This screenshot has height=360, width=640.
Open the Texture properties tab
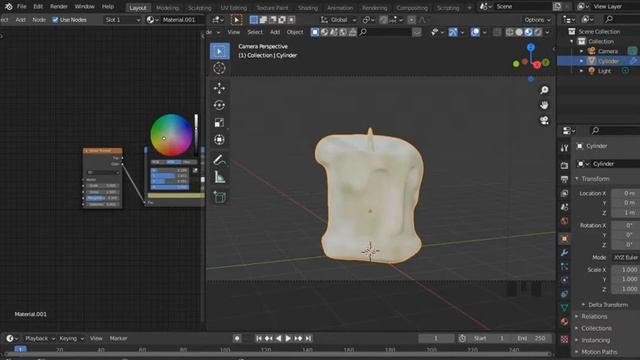[x=564, y=339]
